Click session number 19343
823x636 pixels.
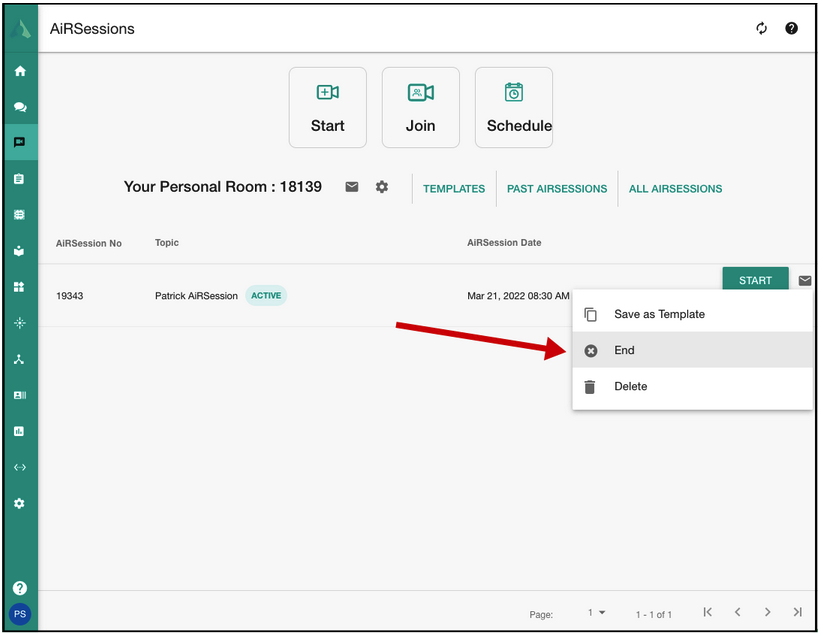coord(70,296)
